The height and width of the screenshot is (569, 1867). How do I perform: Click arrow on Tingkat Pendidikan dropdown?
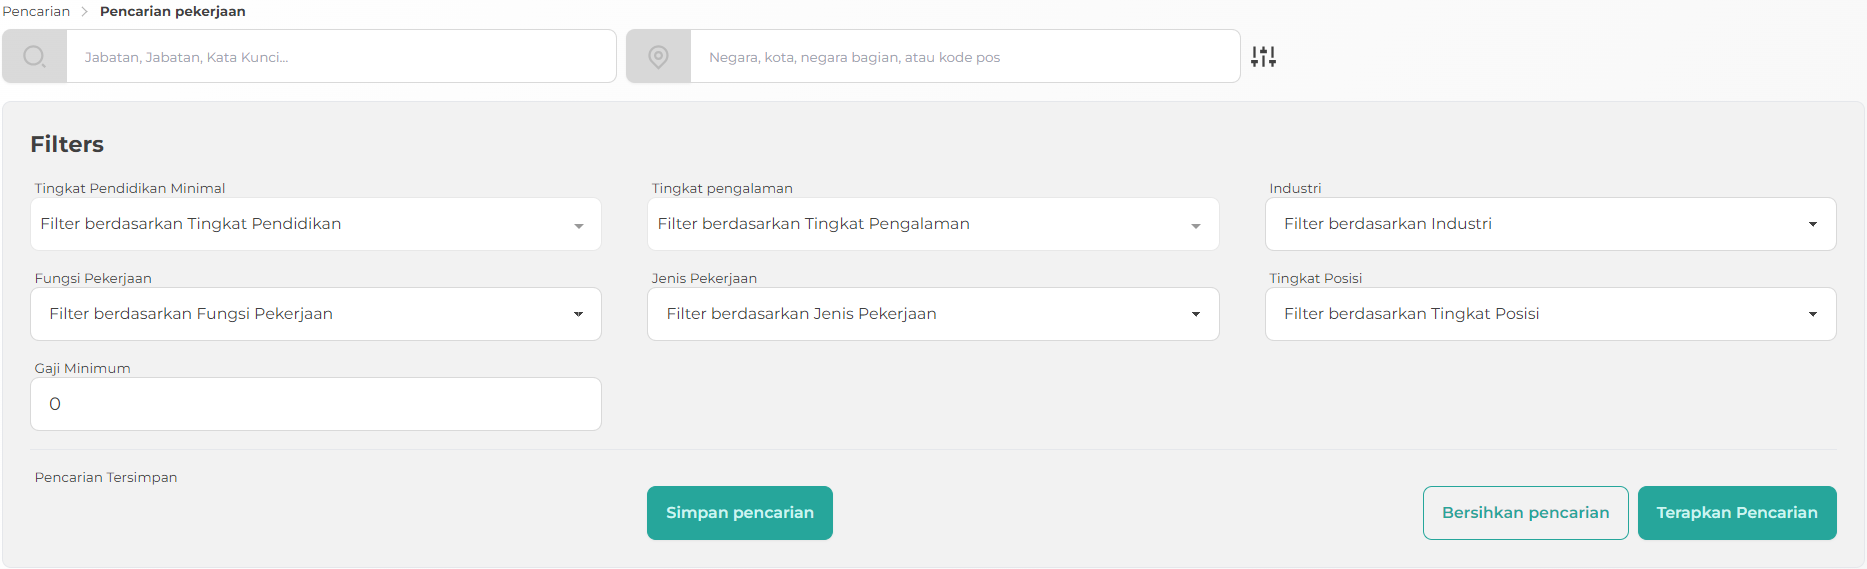[578, 226]
